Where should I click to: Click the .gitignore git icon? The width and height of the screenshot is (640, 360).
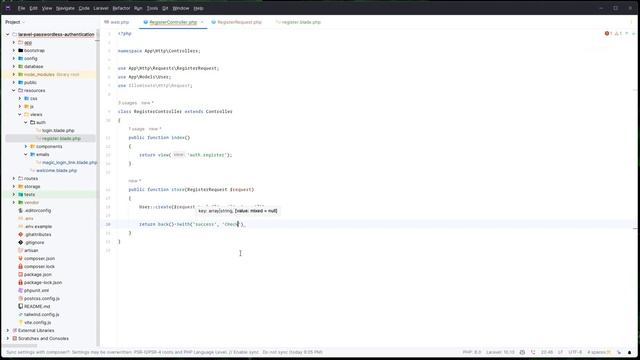[x=20, y=242]
